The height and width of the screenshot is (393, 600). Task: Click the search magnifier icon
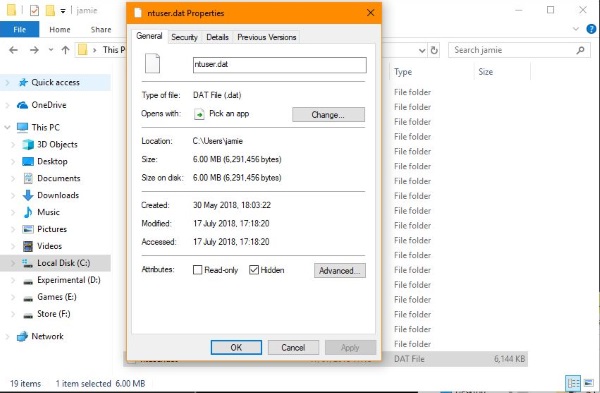[x=580, y=50]
